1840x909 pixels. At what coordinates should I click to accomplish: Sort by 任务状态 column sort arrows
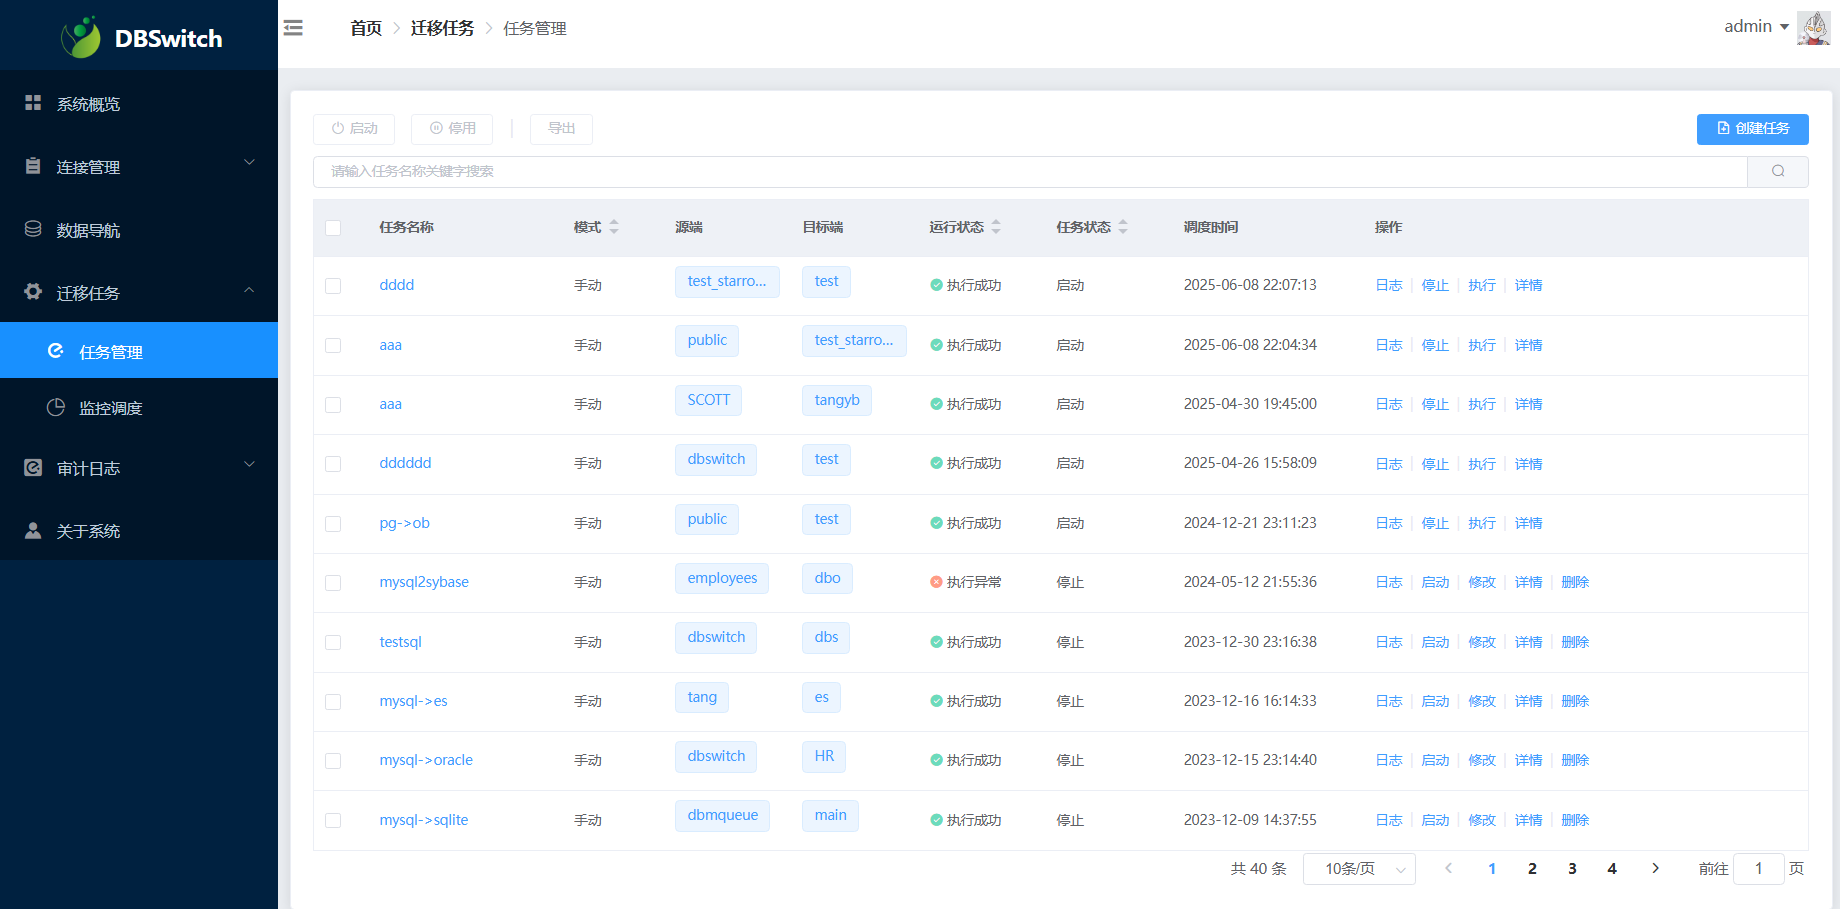(1123, 227)
